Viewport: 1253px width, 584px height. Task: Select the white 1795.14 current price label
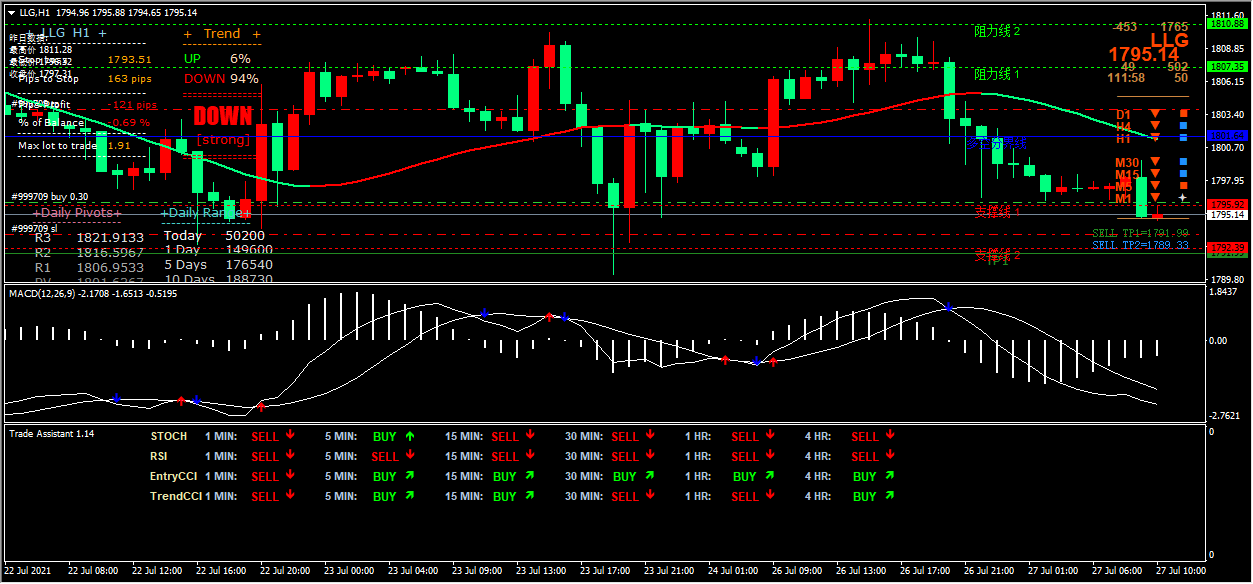tap(1226, 215)
